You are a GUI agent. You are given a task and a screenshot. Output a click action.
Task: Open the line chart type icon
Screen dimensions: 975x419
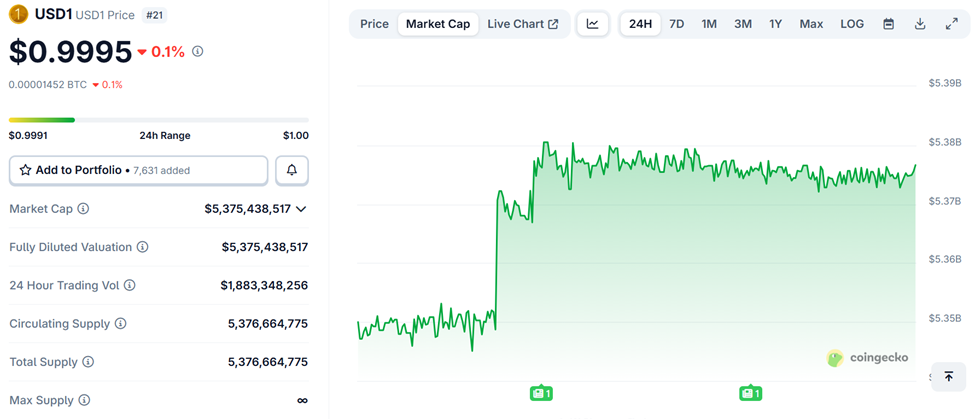pyautogui.click(x=593, y=24)
